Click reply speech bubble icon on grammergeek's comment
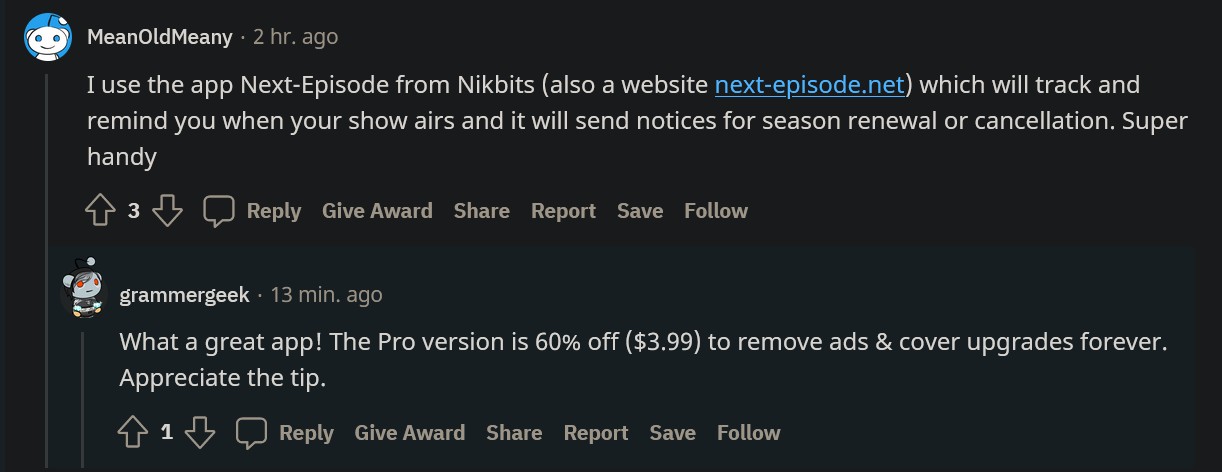Image resolution: width=1222 pixels, height=472 pixels. coord(251,433)
